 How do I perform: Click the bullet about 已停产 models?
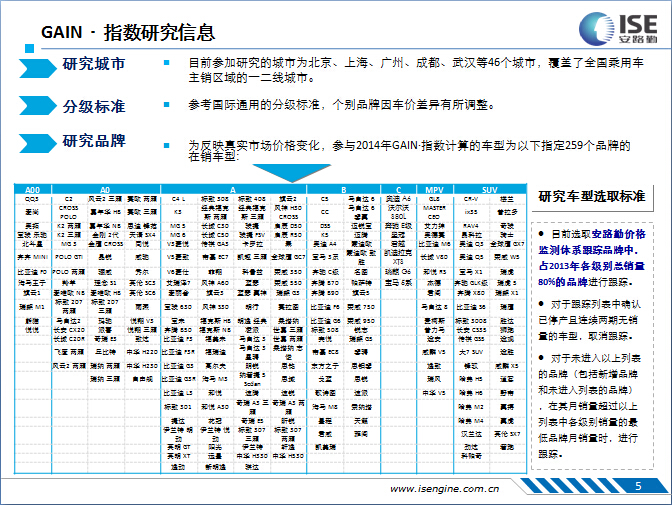click(590, 320)
